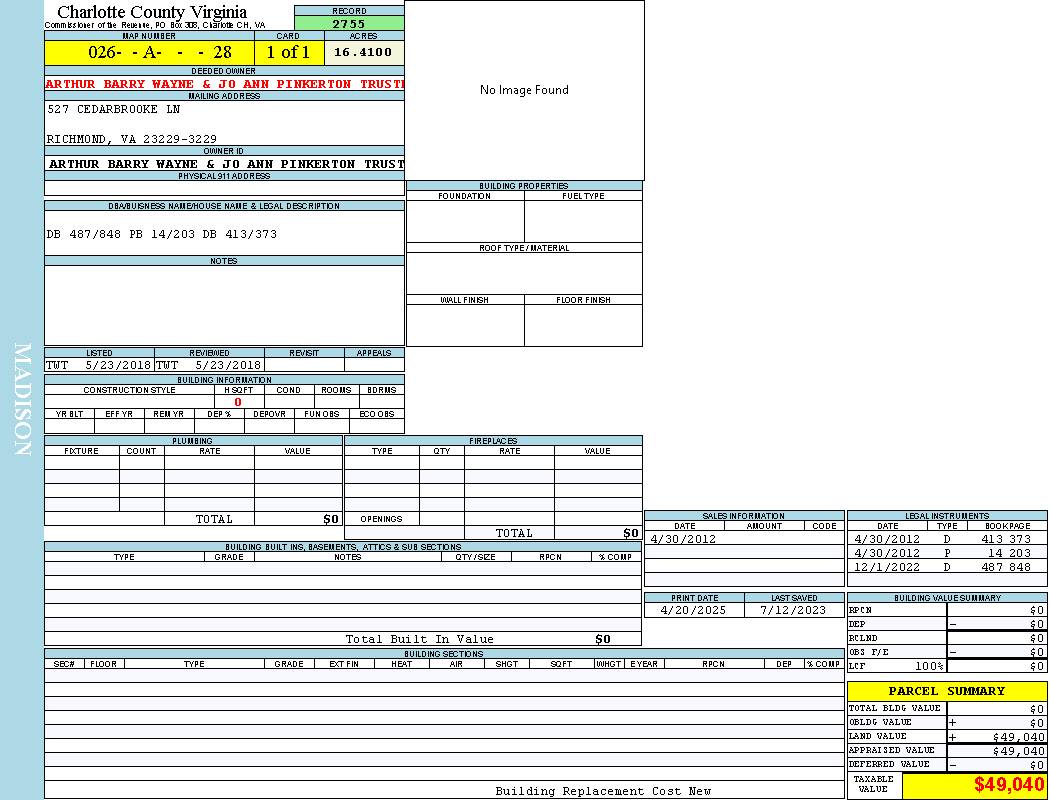
Task: Select the 4/30/2012 sales information date
Action: click(683, 539)
